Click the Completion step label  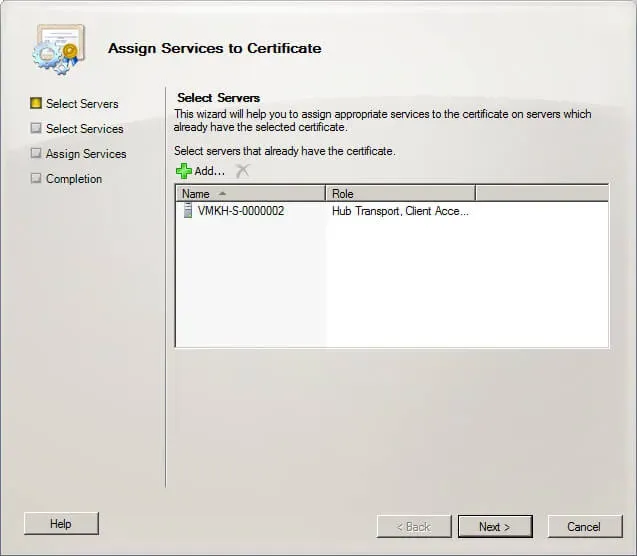tap(74, 179)
